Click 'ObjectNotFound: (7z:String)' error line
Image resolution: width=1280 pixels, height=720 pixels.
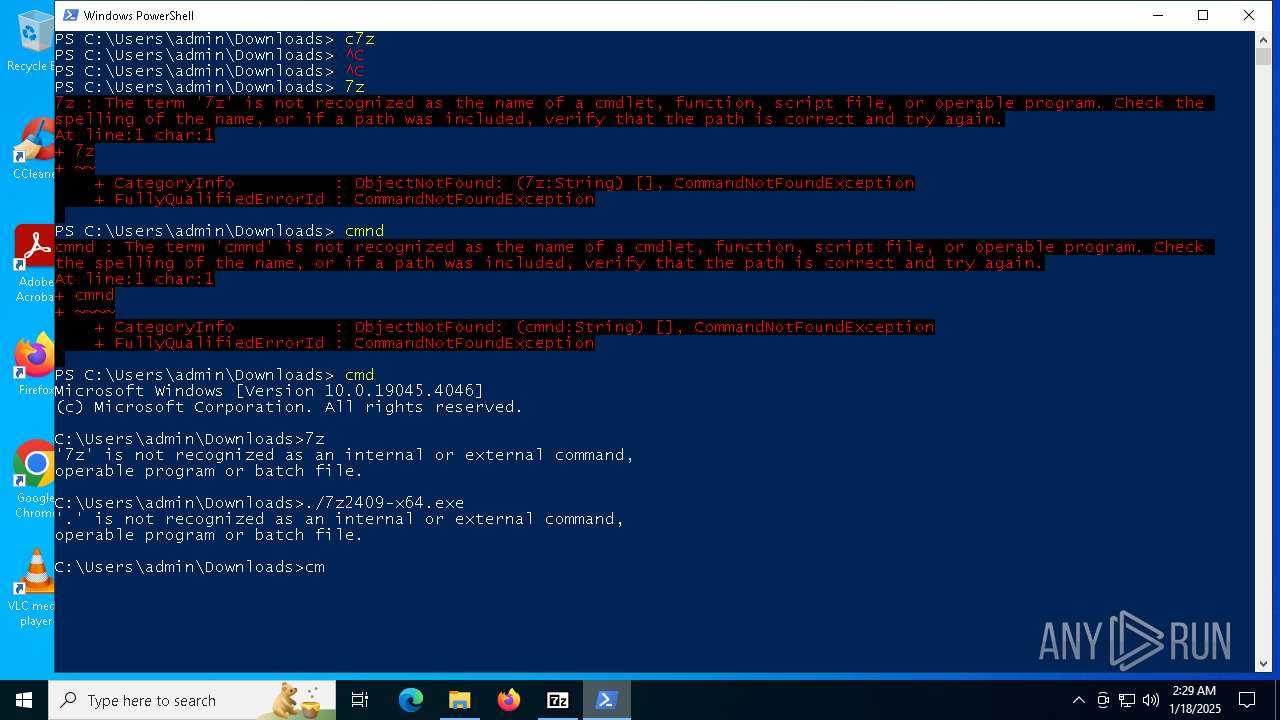[485, 183]
